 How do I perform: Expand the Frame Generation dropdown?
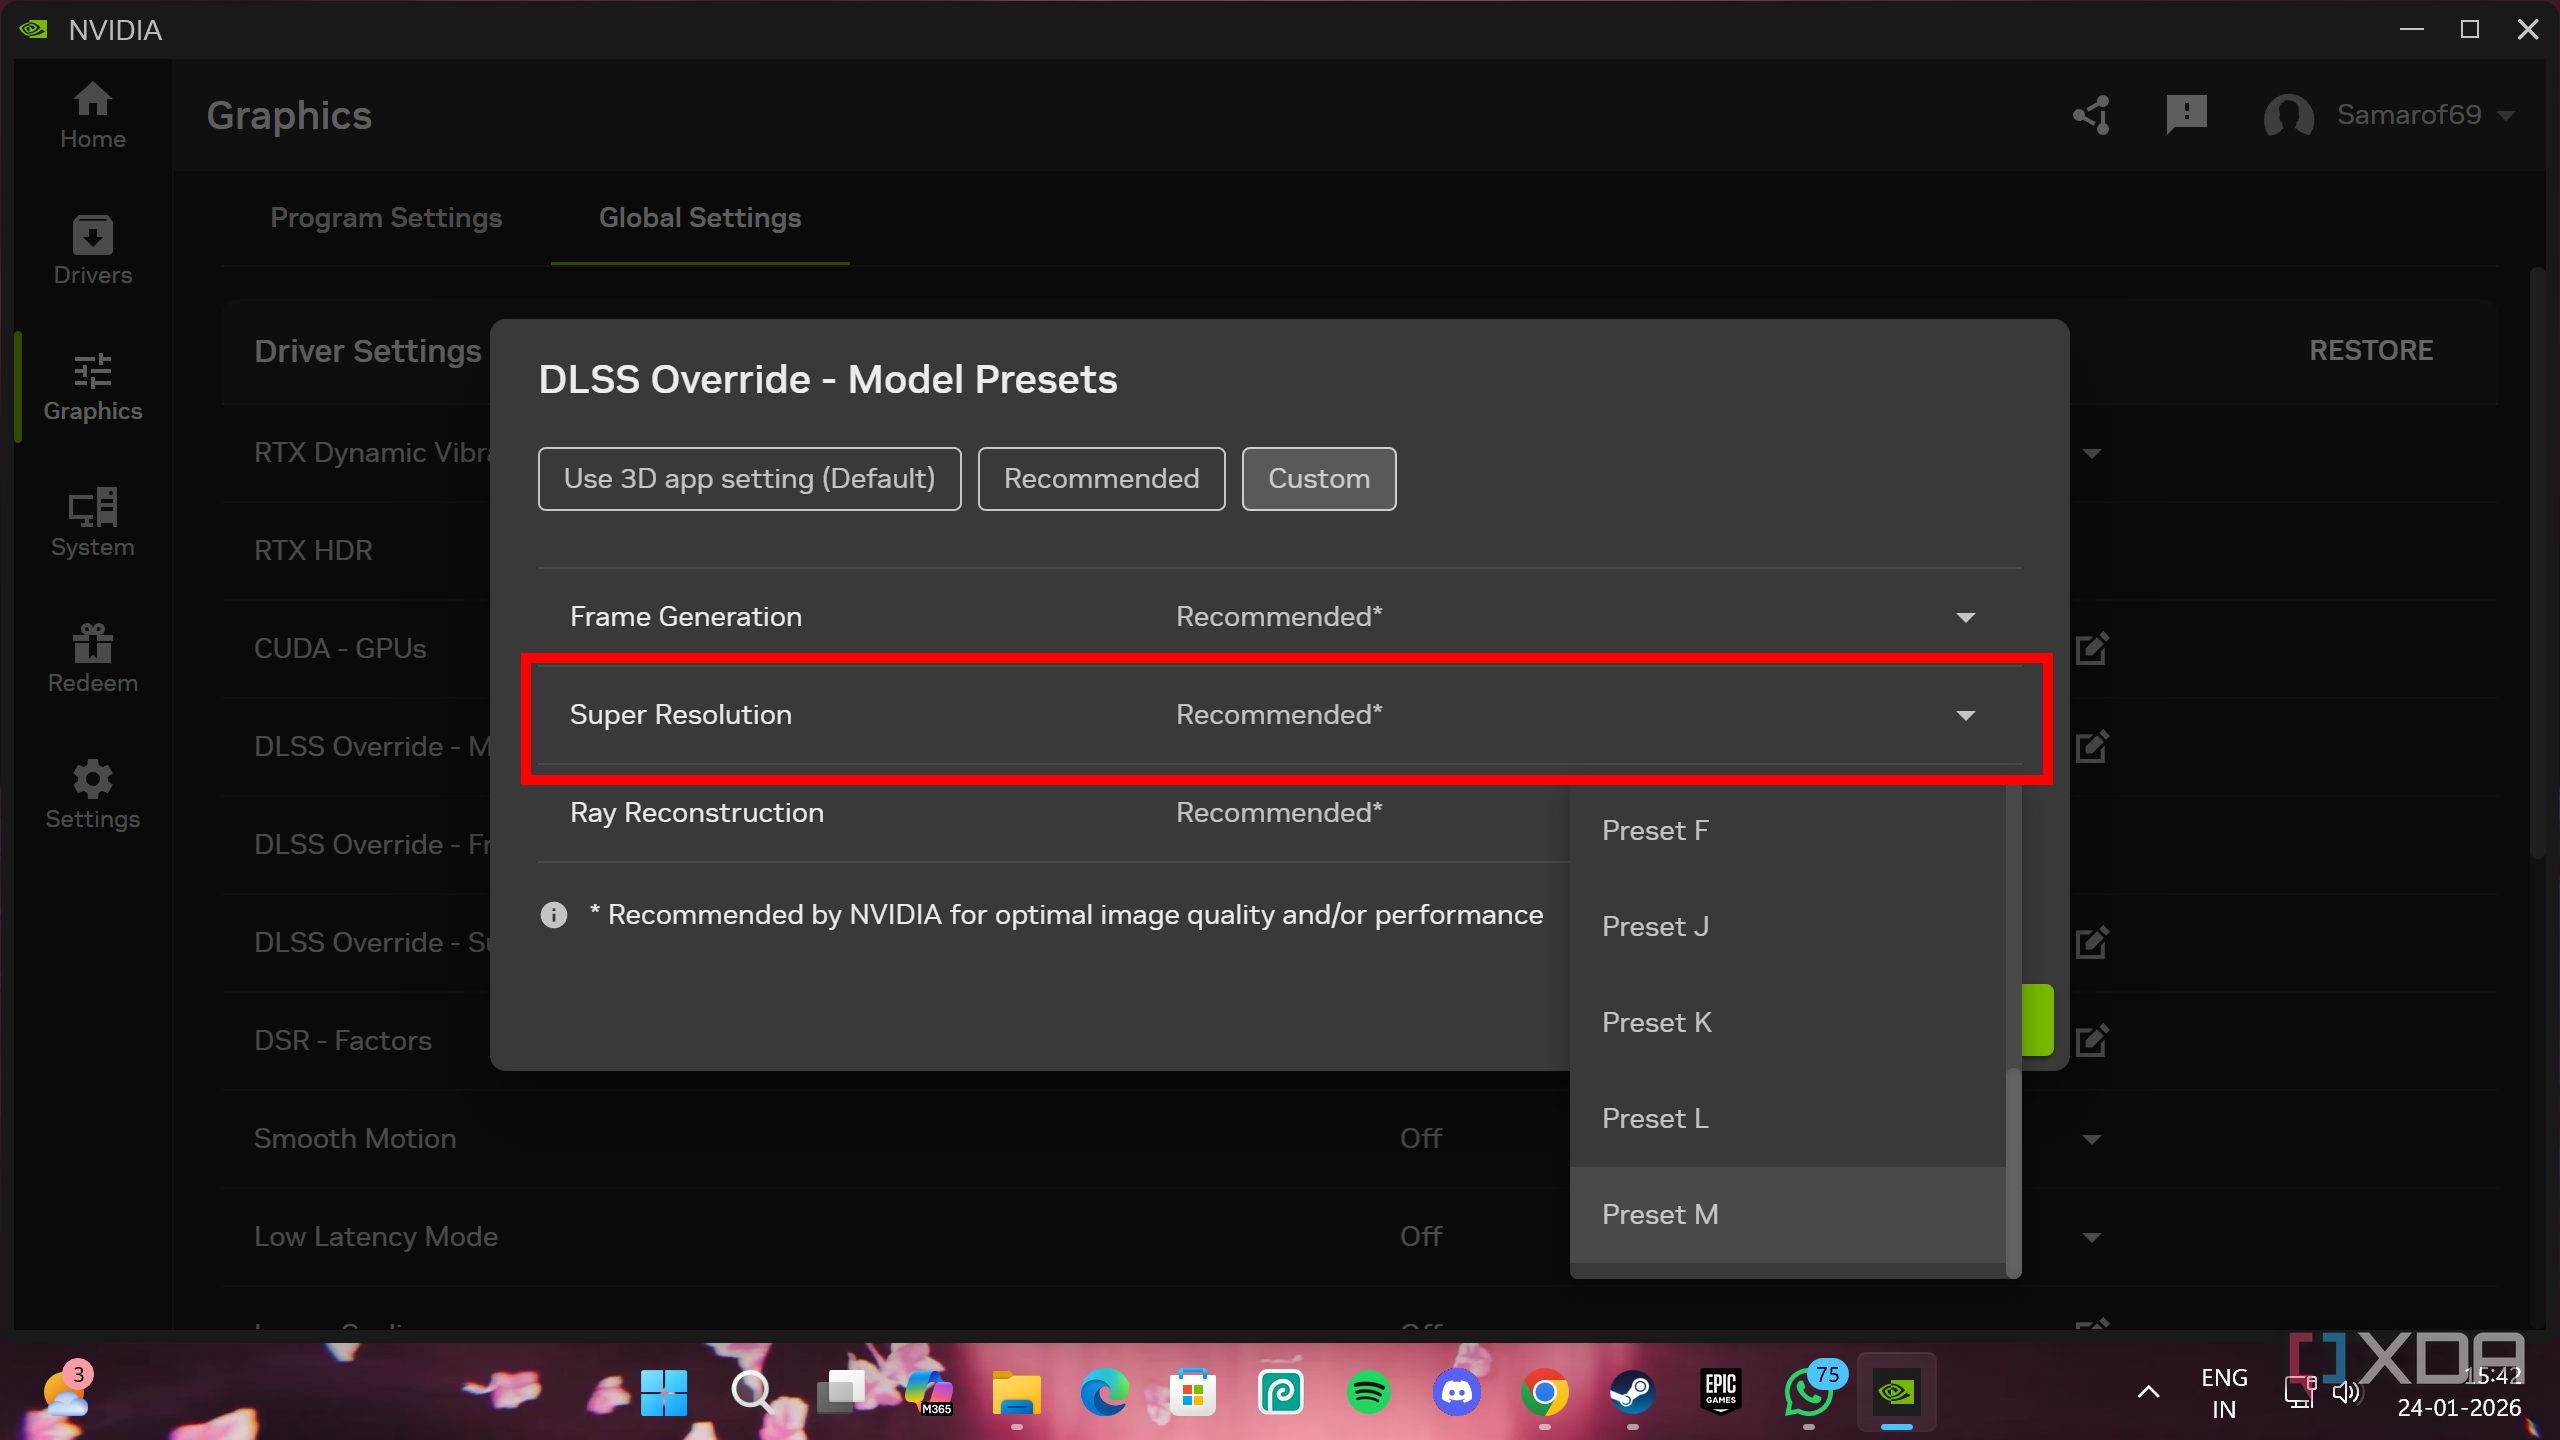pos(1966,618)
